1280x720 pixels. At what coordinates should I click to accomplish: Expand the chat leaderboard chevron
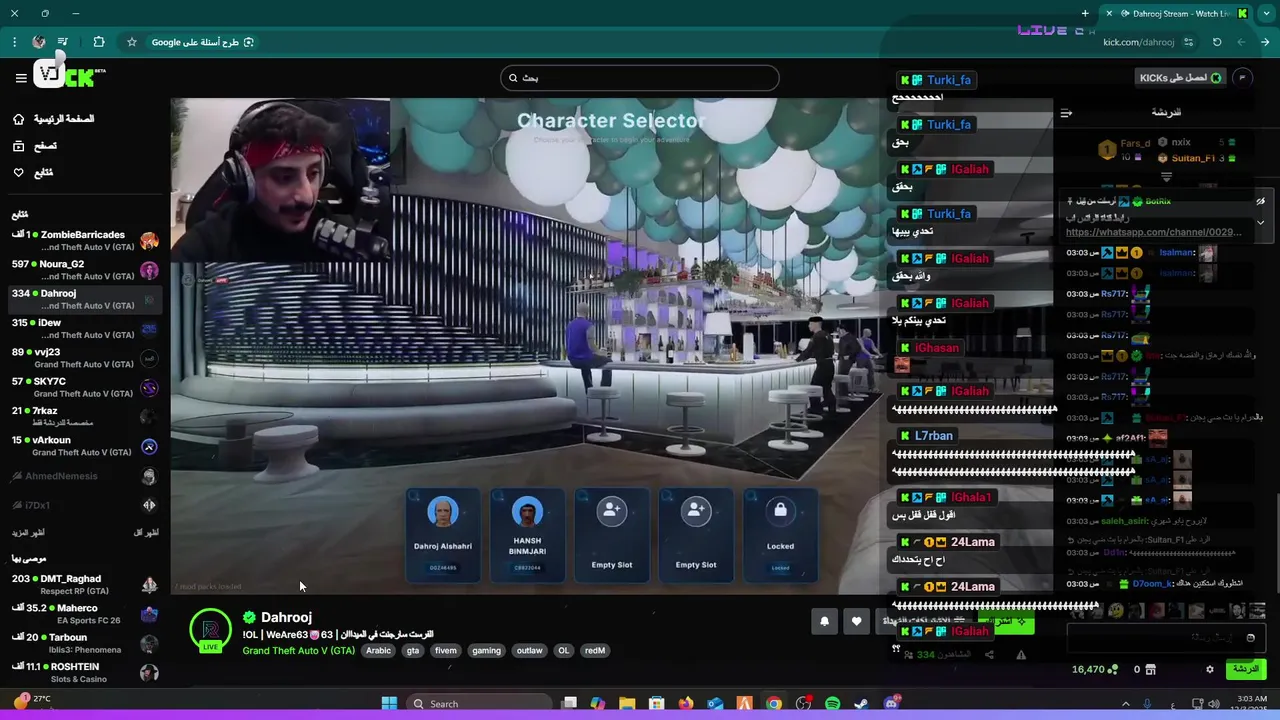point(1166,177)
